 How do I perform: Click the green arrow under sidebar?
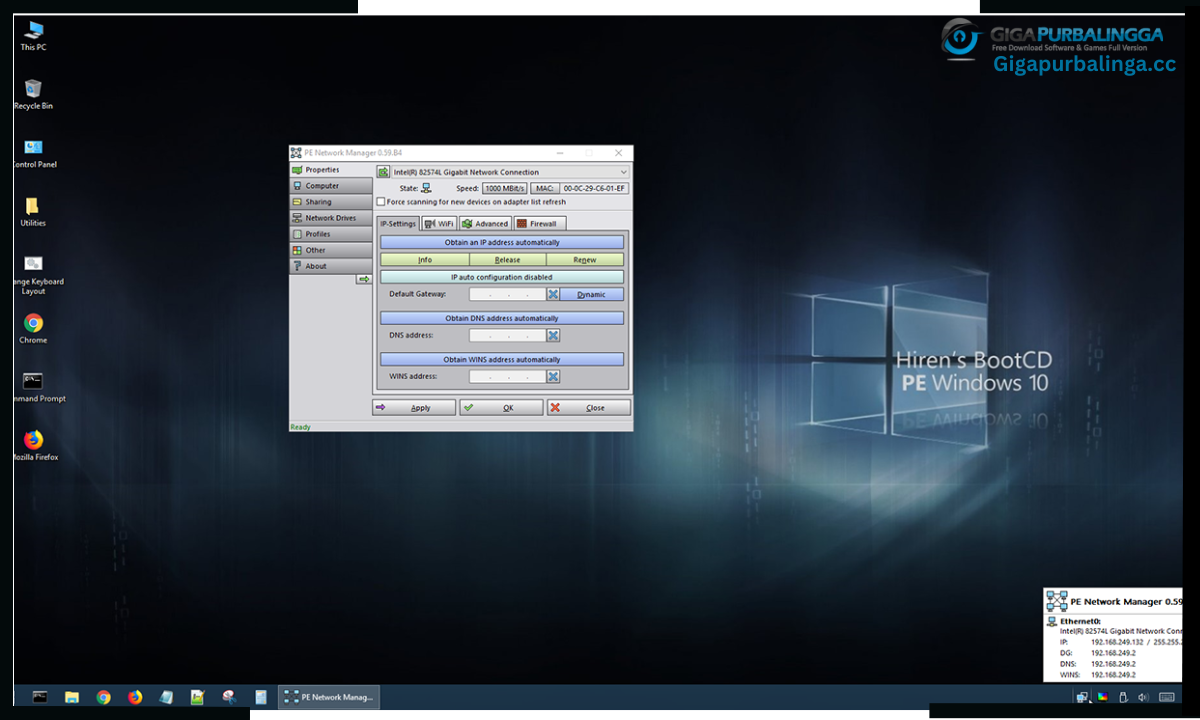click(x=364, y=279)
